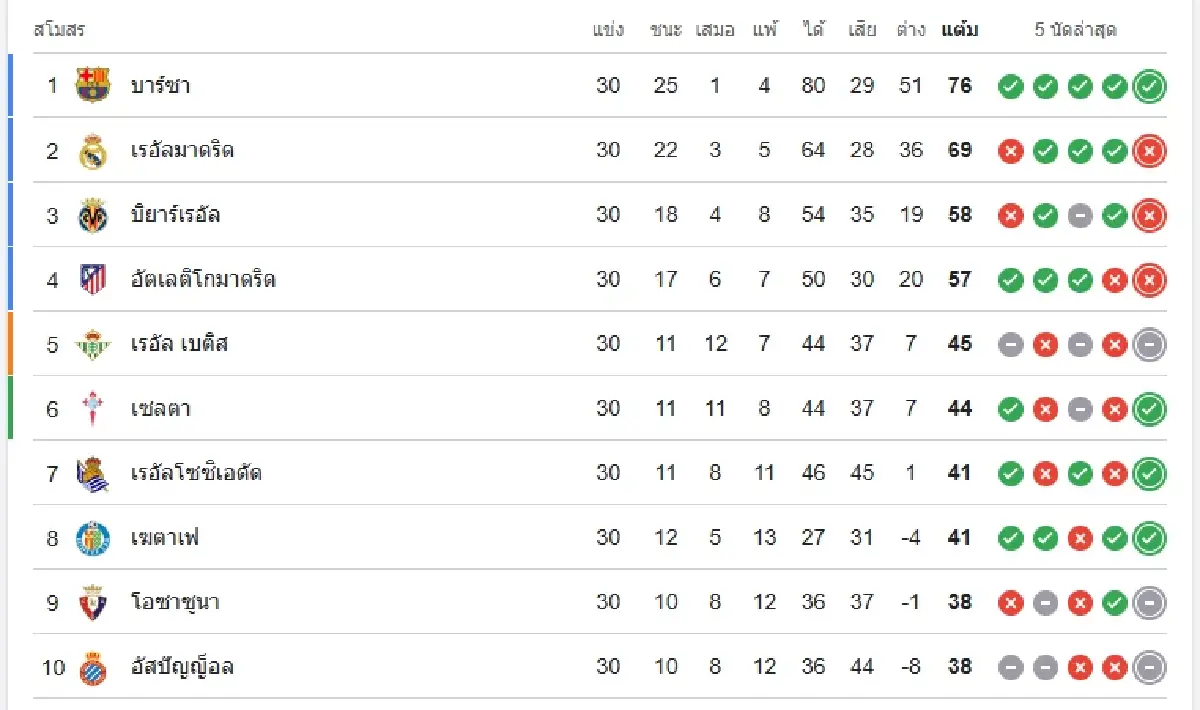This screenshot has width=1200, height=710.
Task: Click the Real Sociedad club crest
Action: click(93, 473)
